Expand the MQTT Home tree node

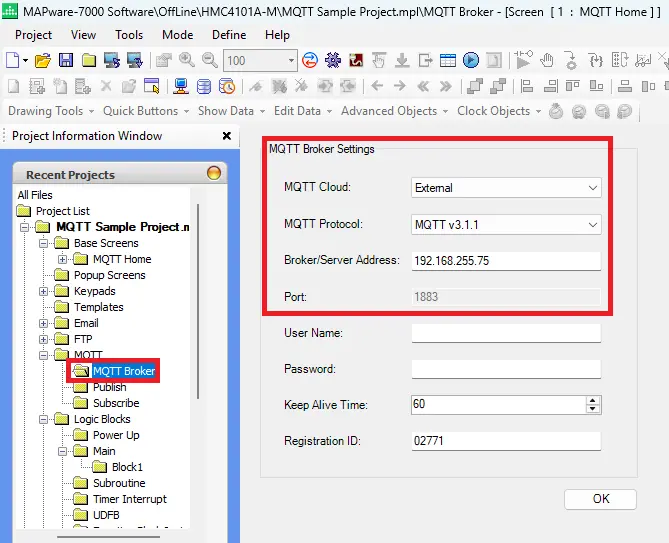click(x=62, y=259)
